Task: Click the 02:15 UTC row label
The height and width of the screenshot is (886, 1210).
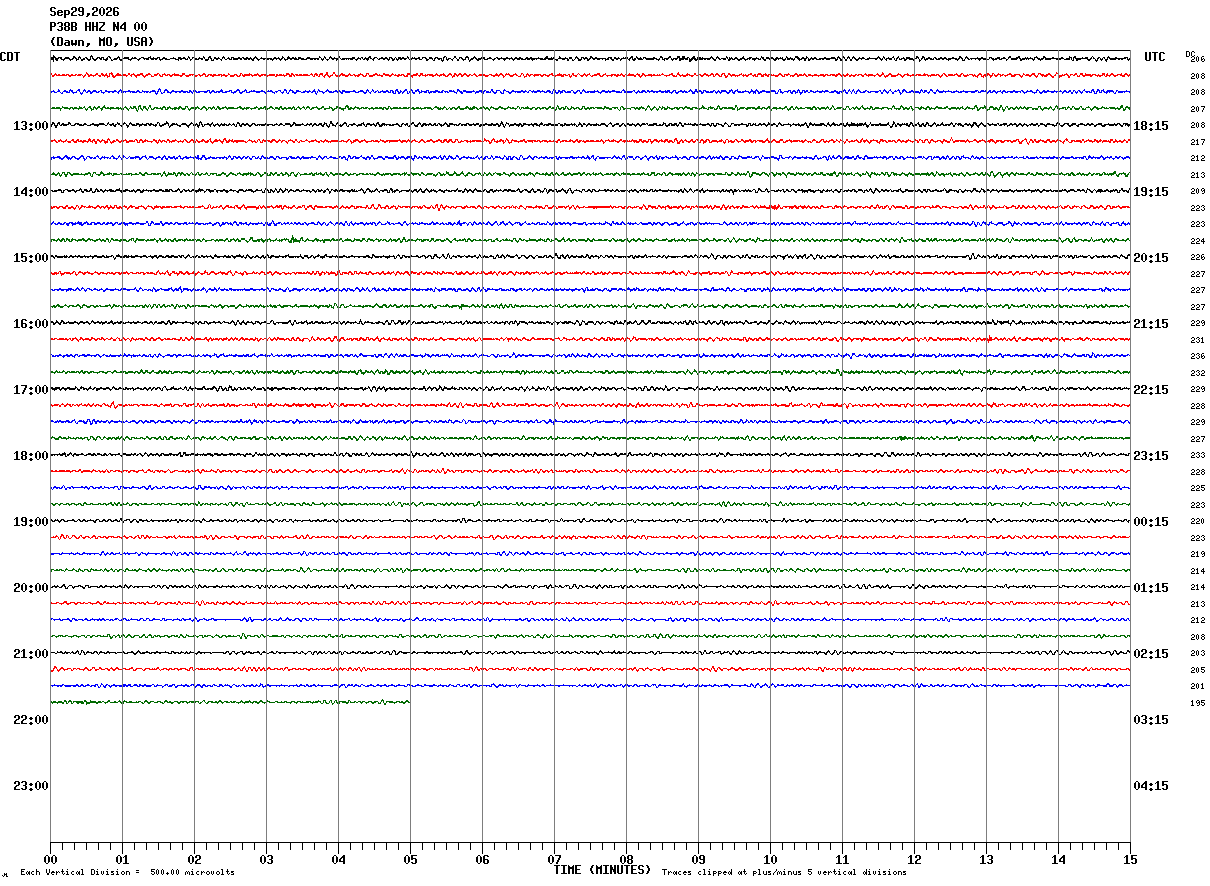Action: point(1150,654)
